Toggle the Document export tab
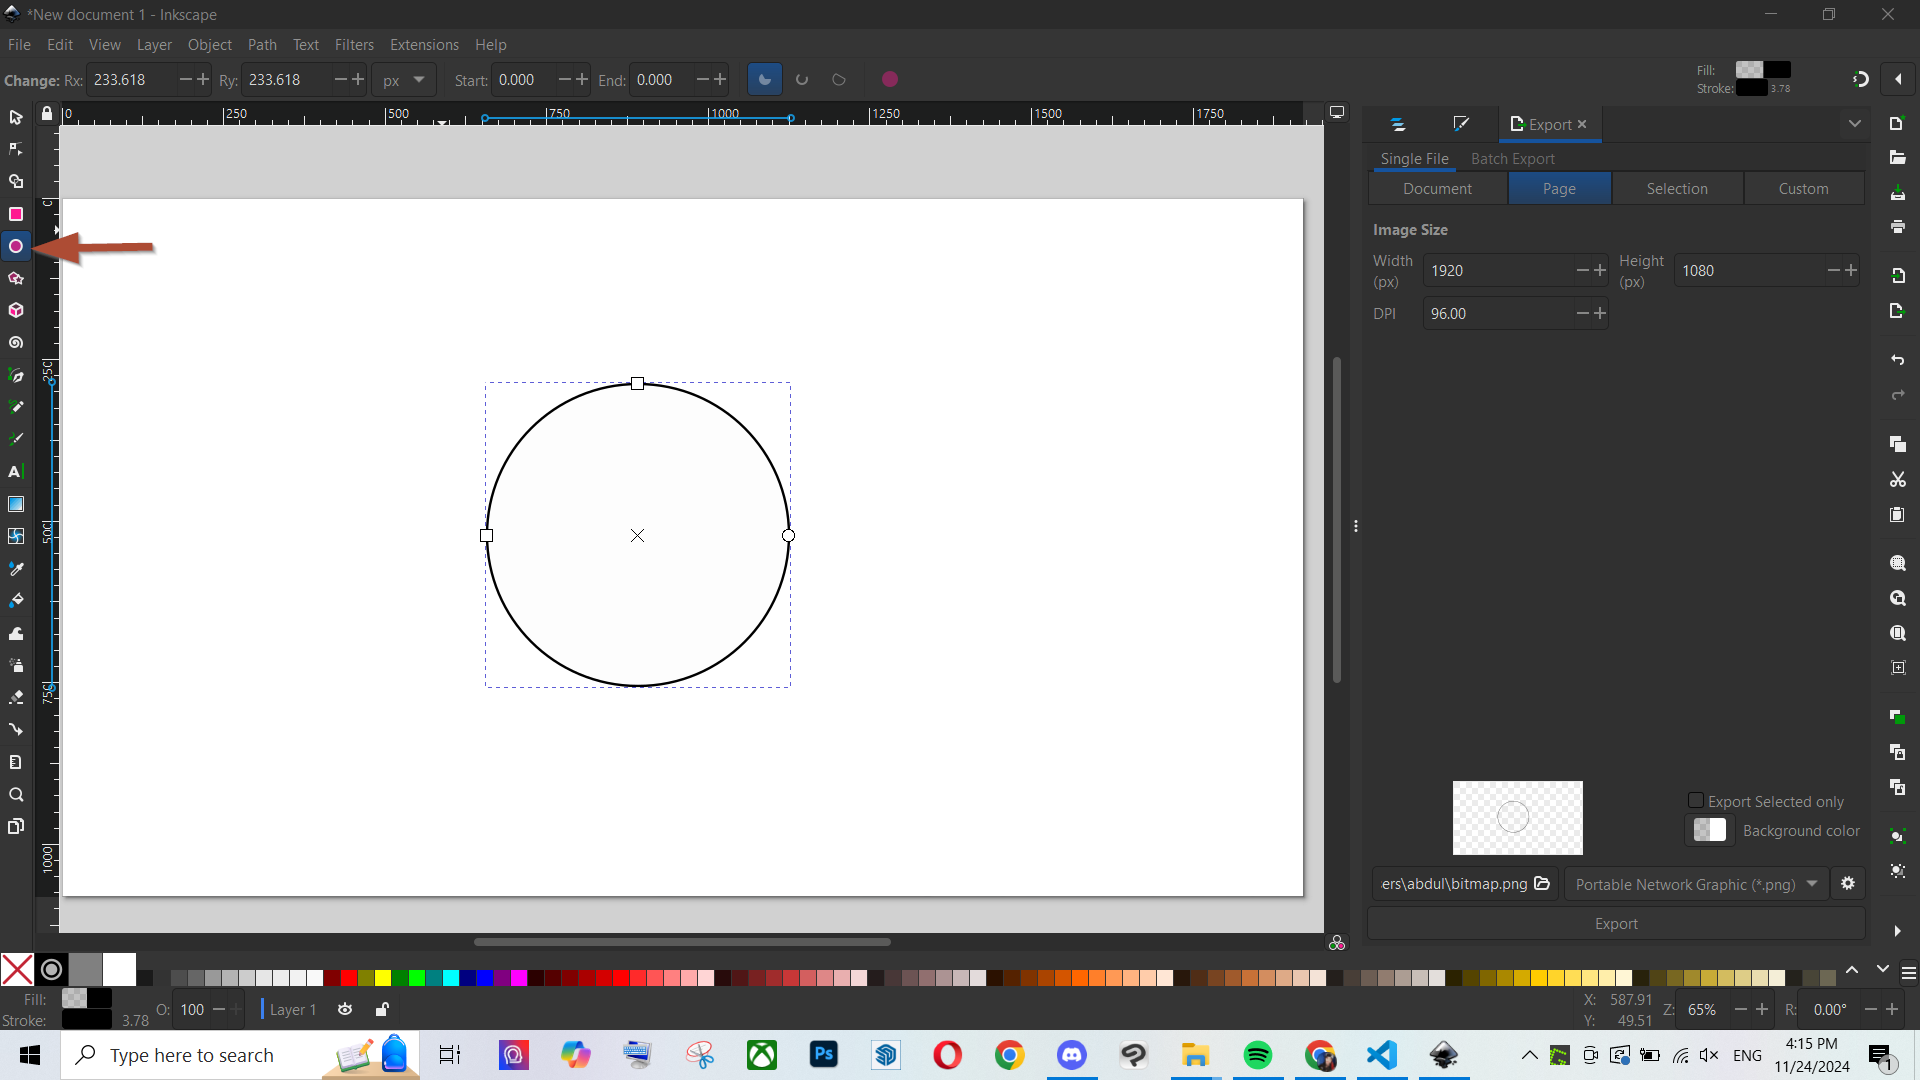 1437,189
